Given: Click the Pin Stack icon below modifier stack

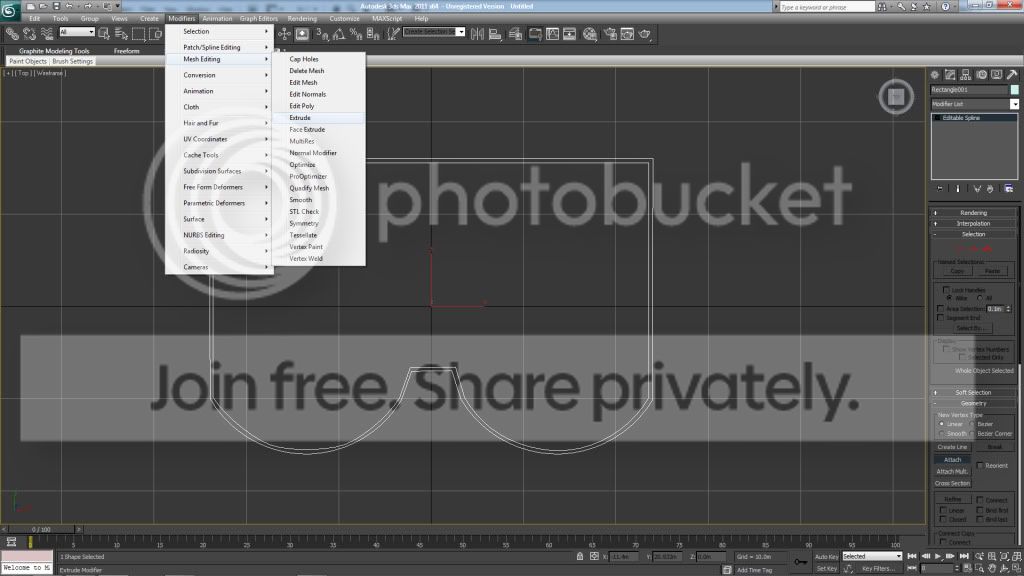Looking at the screenshot, I should [x=940, y=189].
